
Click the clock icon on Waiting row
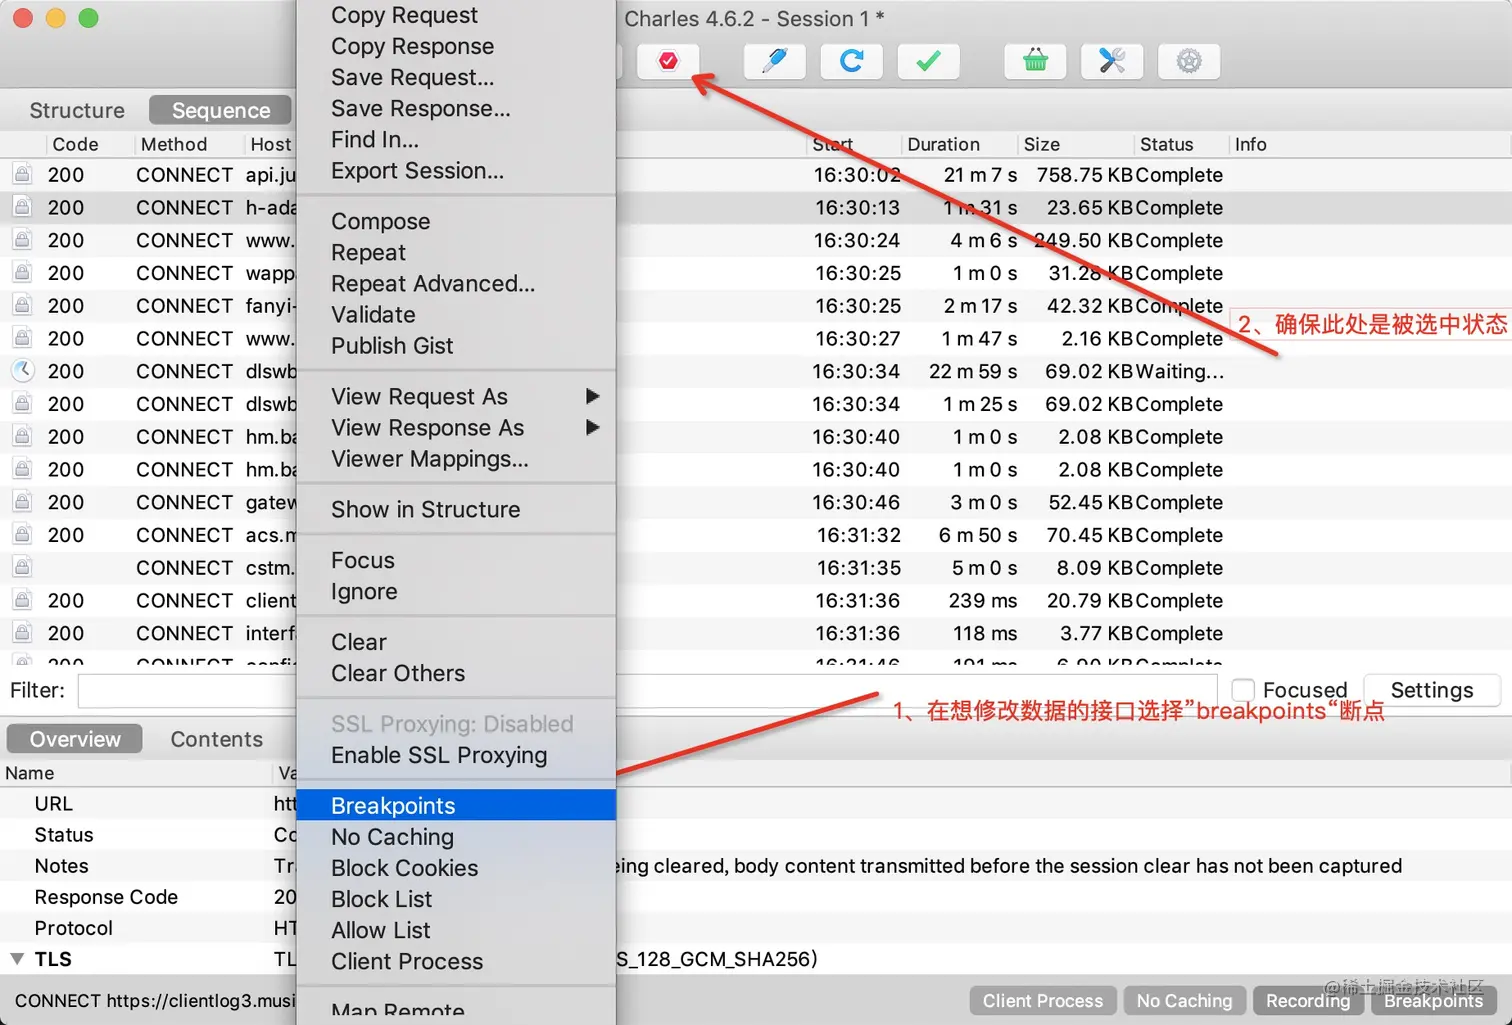[22, 371]
